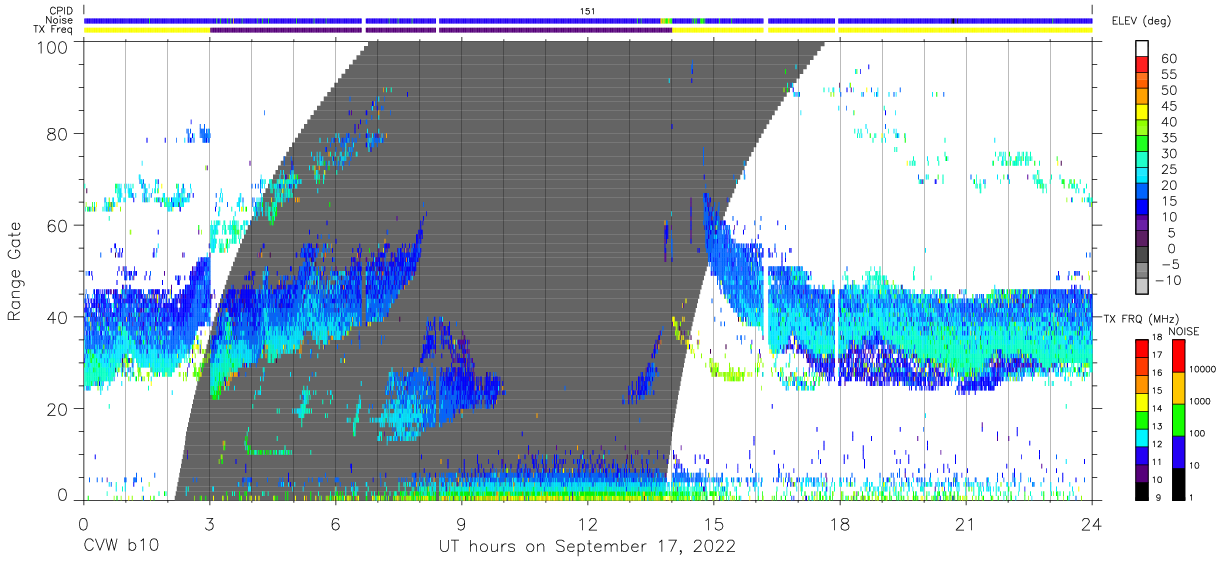Click the CPID value '151' above the plot
This screenshot has width=1228, height=567.
tap(587, 11)
